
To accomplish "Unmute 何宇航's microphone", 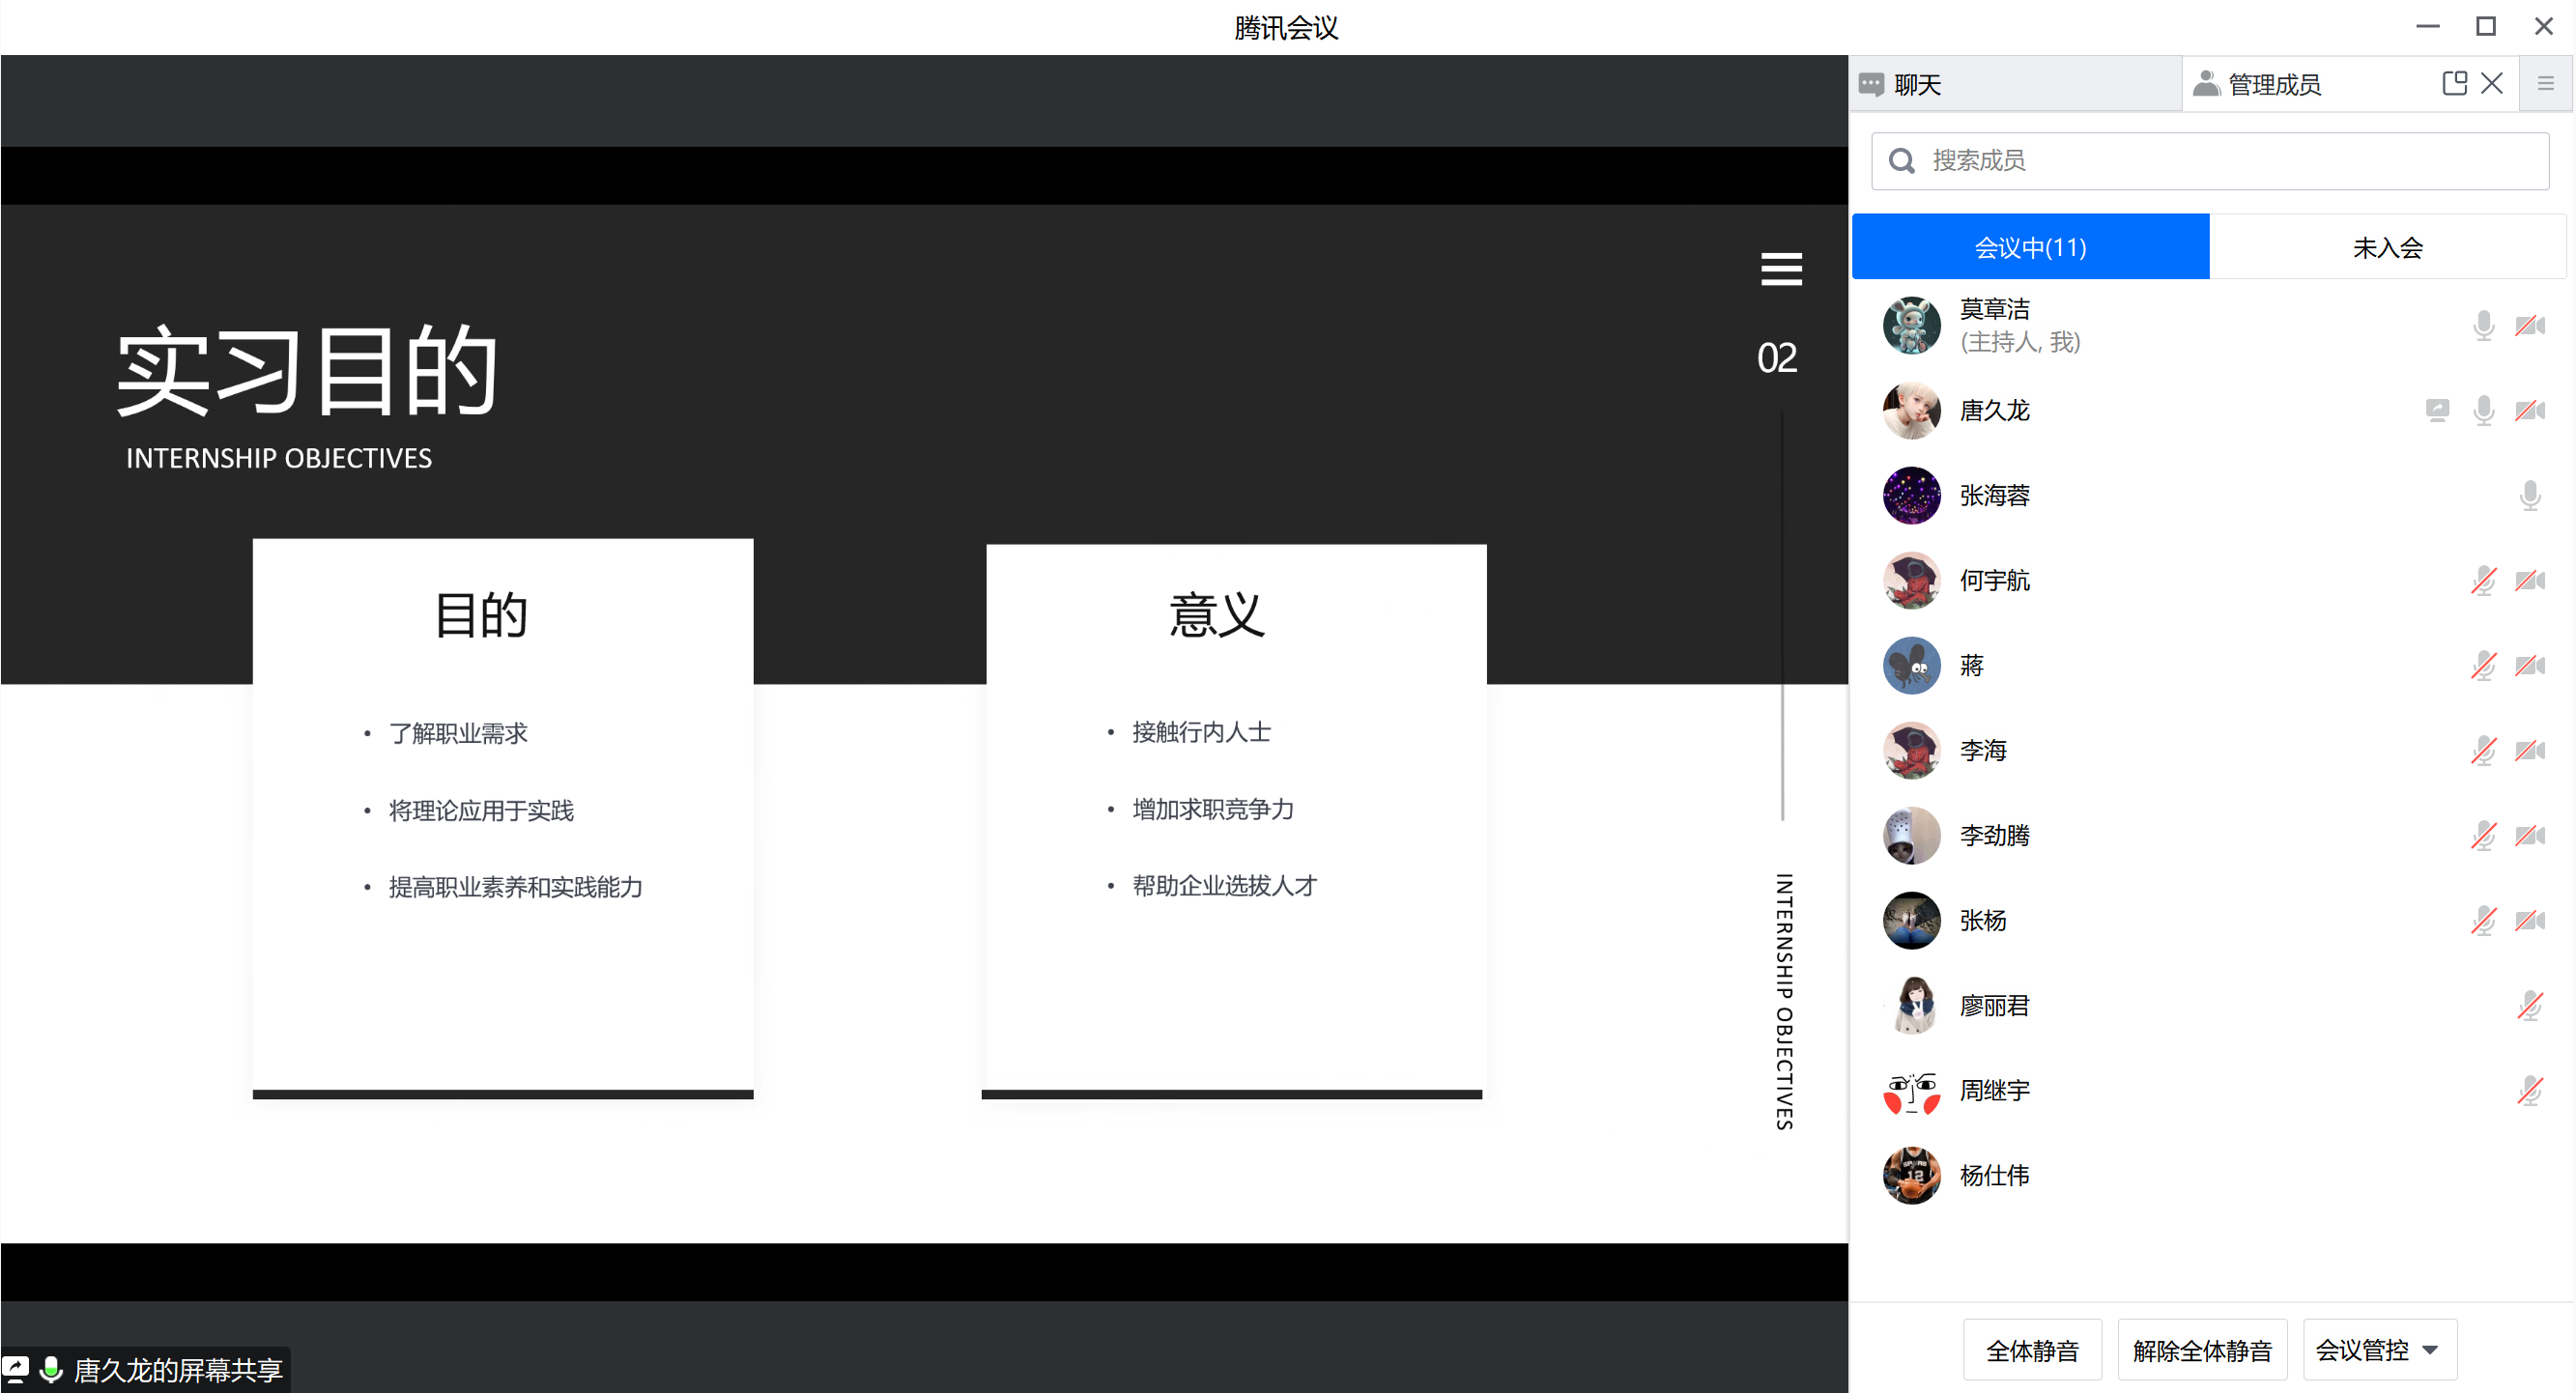I will point(2483,580).
